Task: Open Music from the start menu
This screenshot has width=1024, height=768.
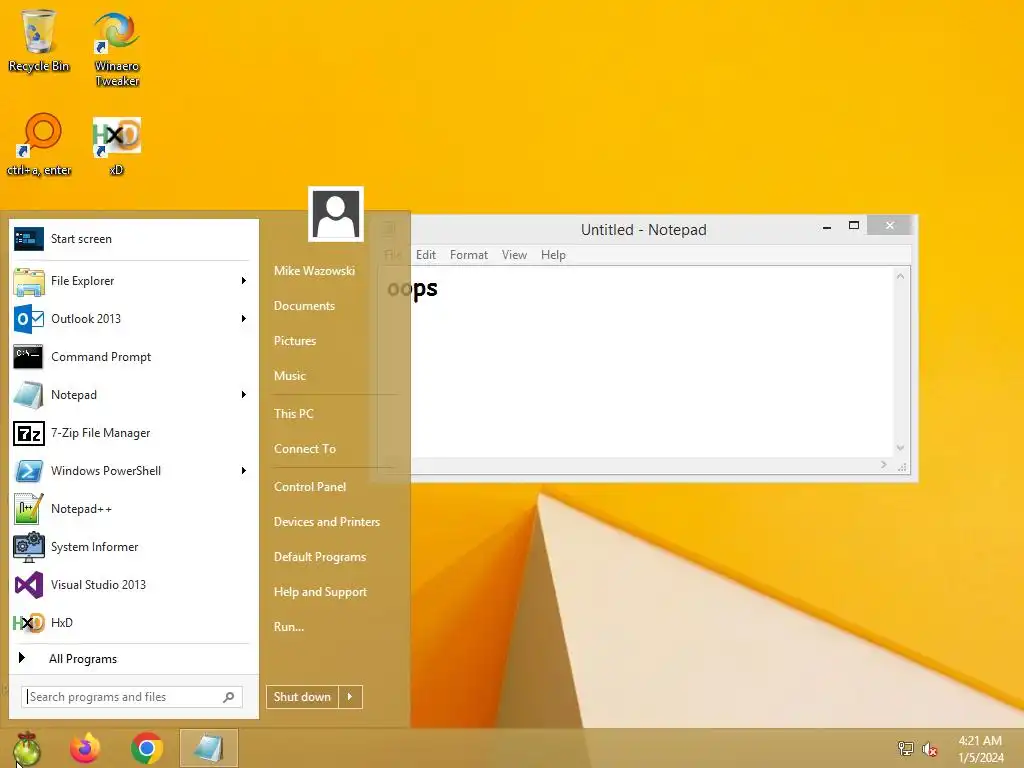Action: 290,376
